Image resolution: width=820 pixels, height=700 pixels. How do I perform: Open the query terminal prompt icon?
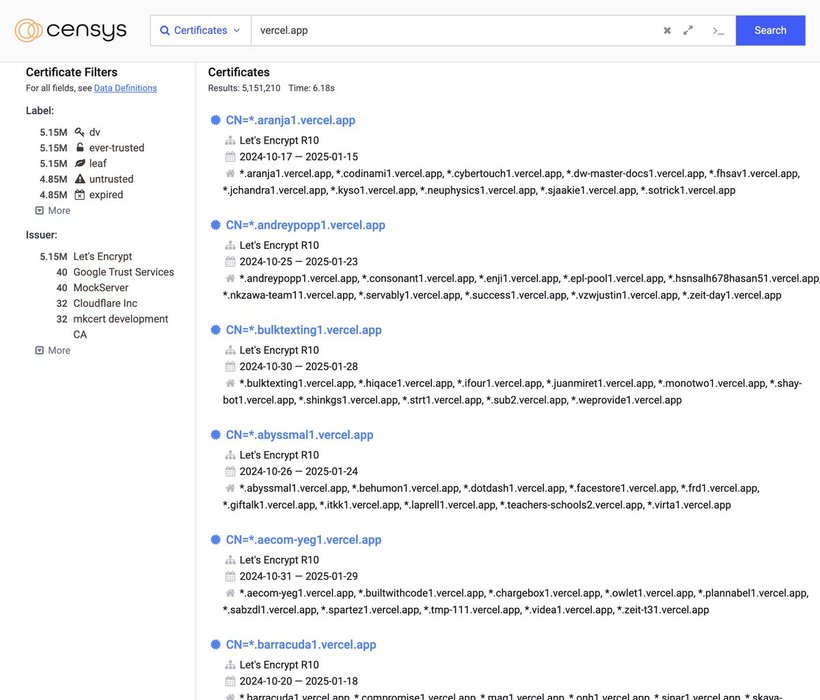[x=718, y=31]
